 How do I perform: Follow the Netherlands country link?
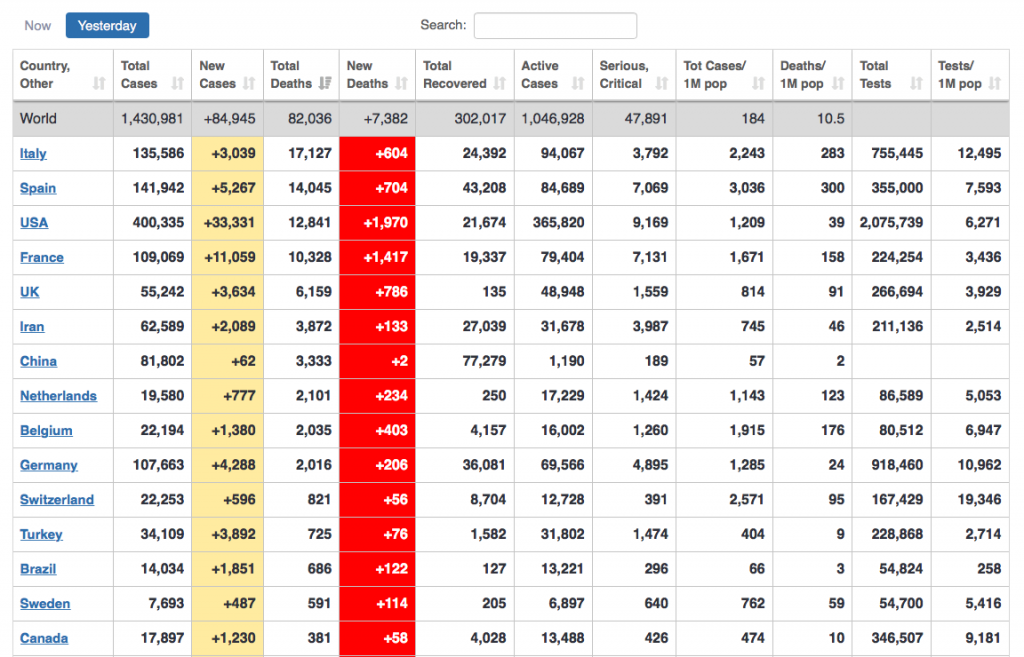[x=58, y=396]
